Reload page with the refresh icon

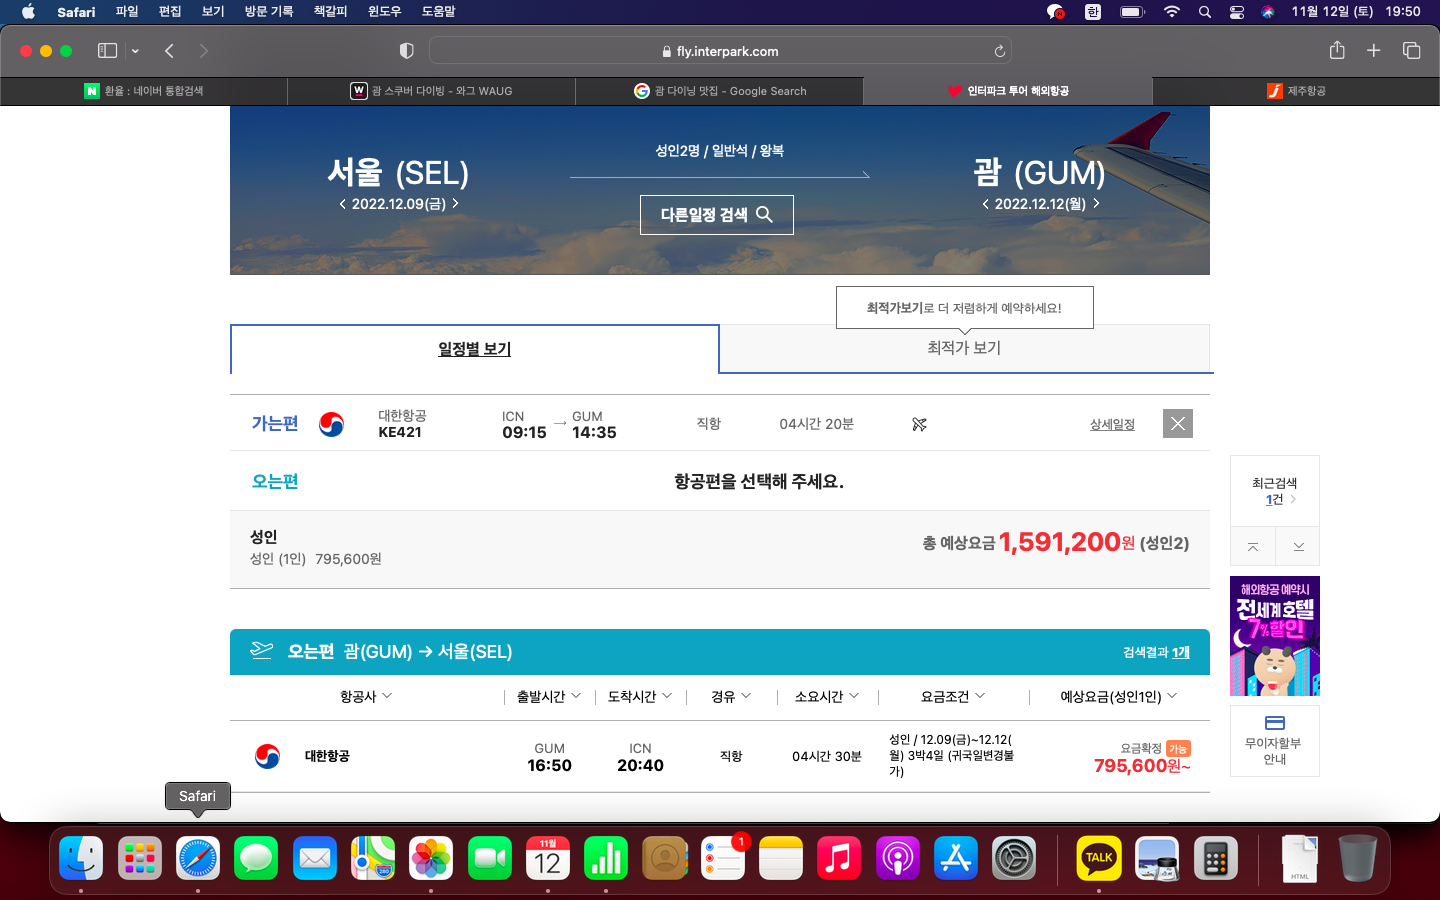[999, 51]
